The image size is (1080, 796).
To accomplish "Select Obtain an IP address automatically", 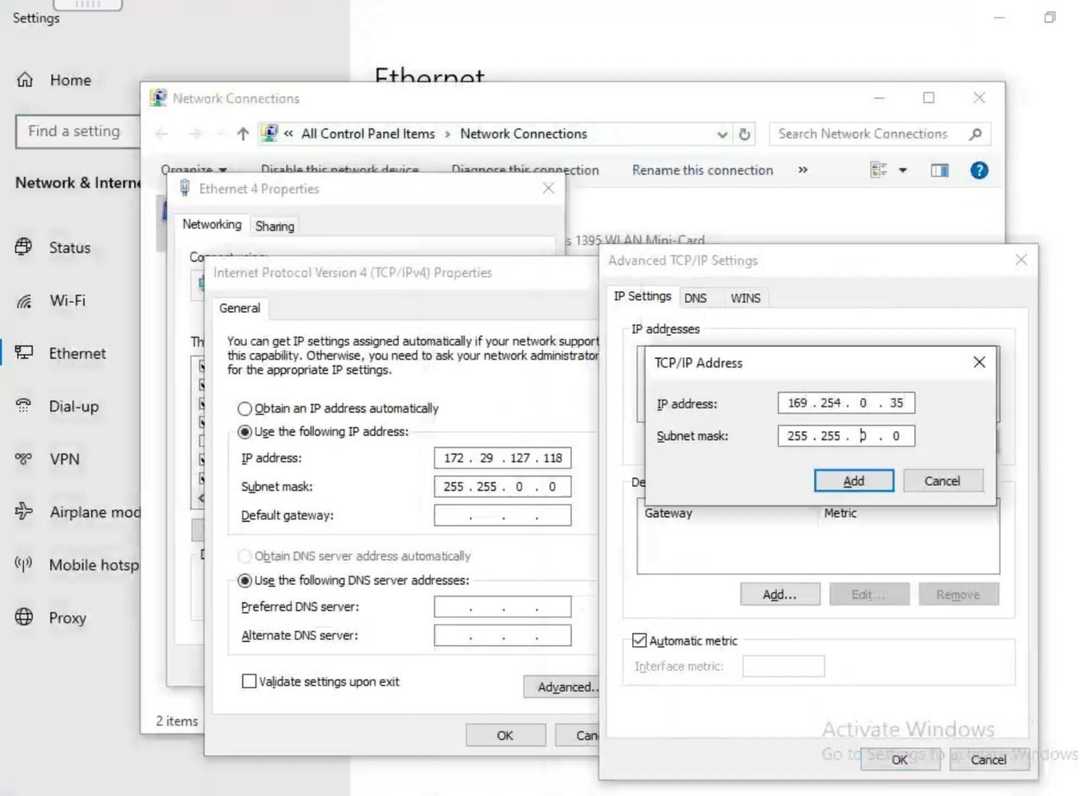I will pos(245,408).
